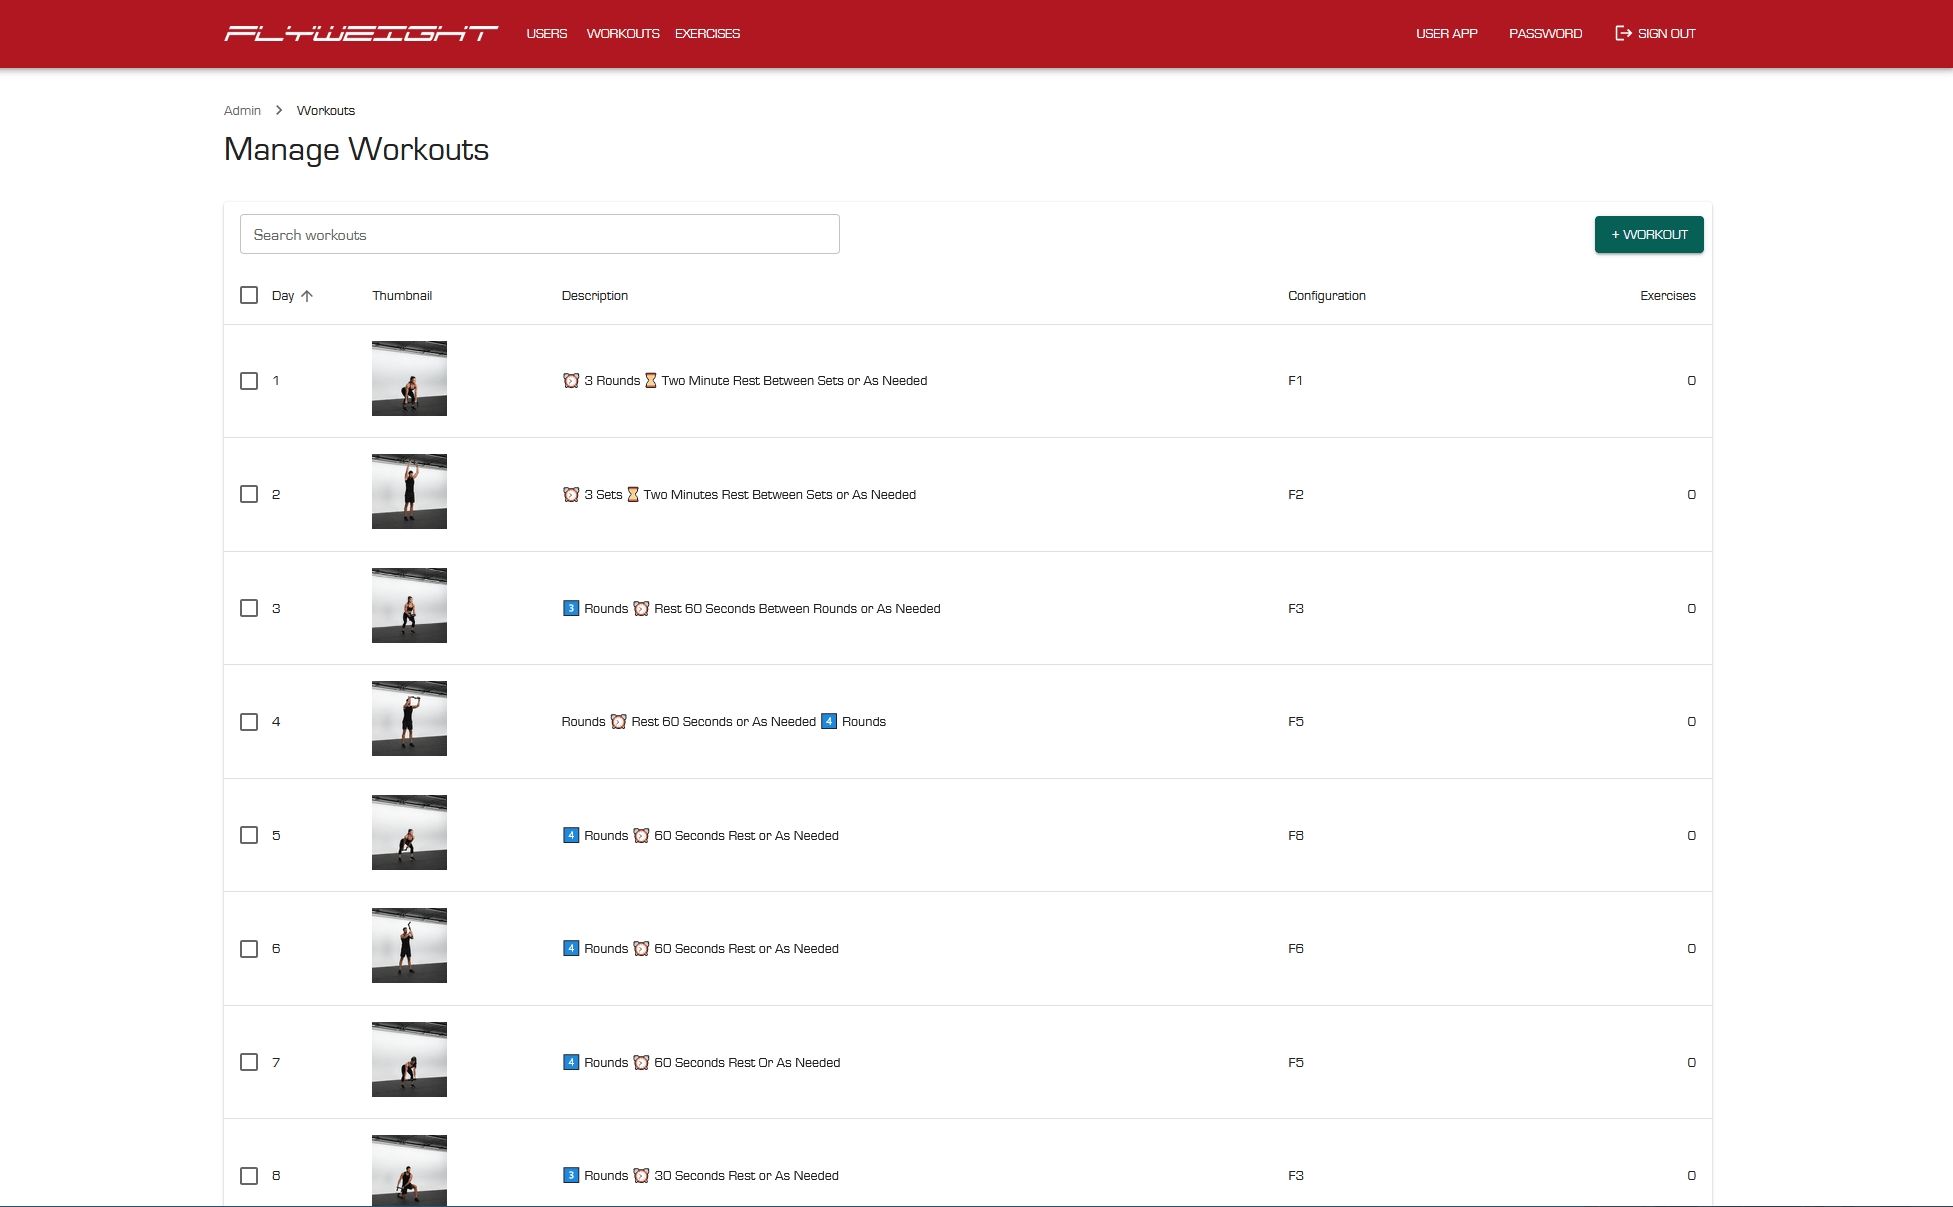The width and height of the screenshot is (1953, 1207).
Task: Focus the Search workouts field
Action: [x=540, y=234]
